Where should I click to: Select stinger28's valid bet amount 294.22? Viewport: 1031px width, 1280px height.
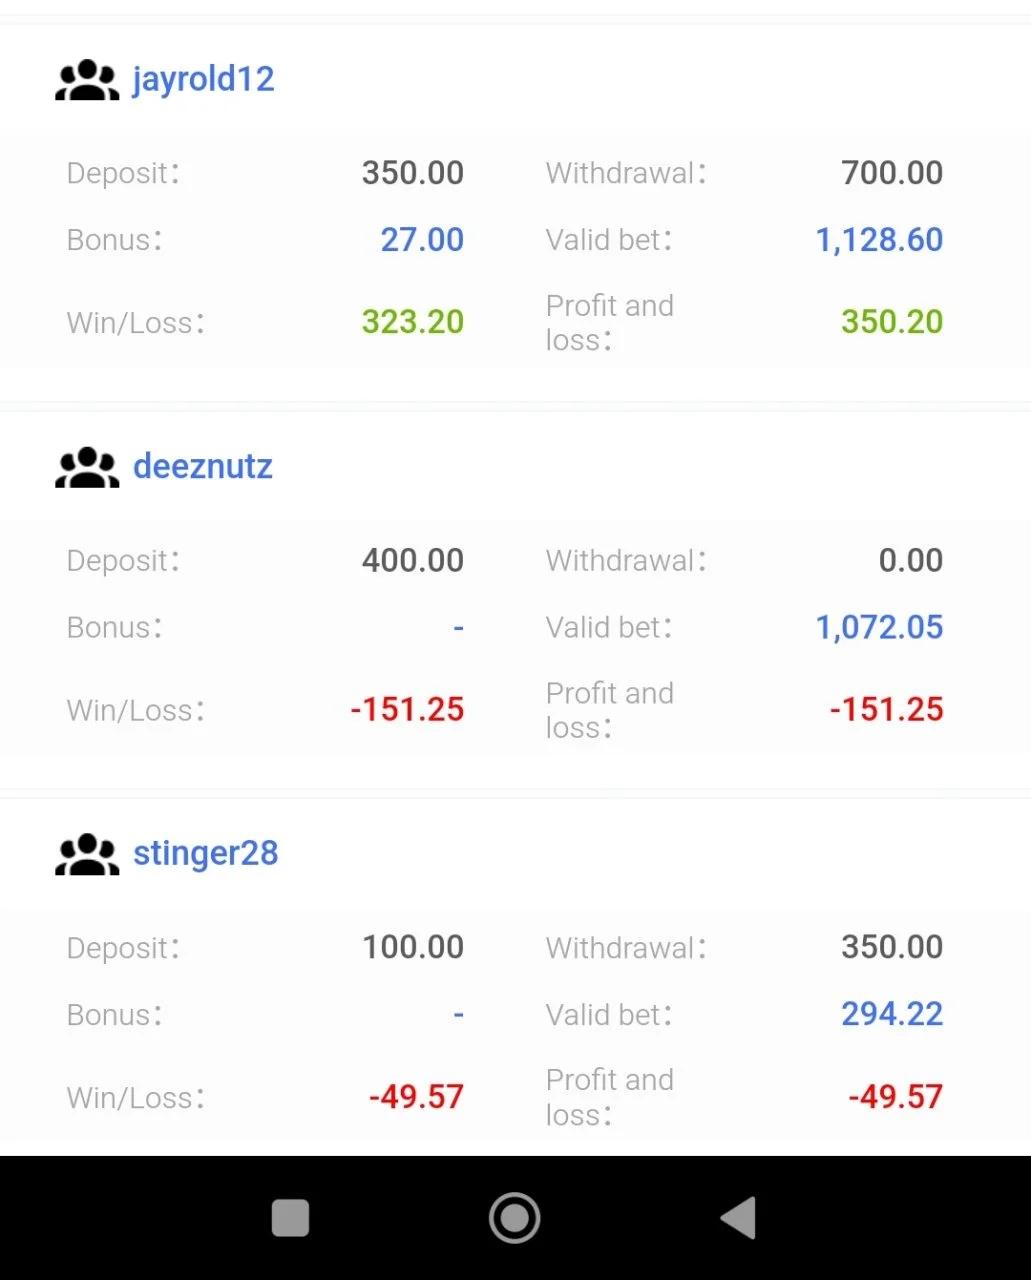point(892,1014)
